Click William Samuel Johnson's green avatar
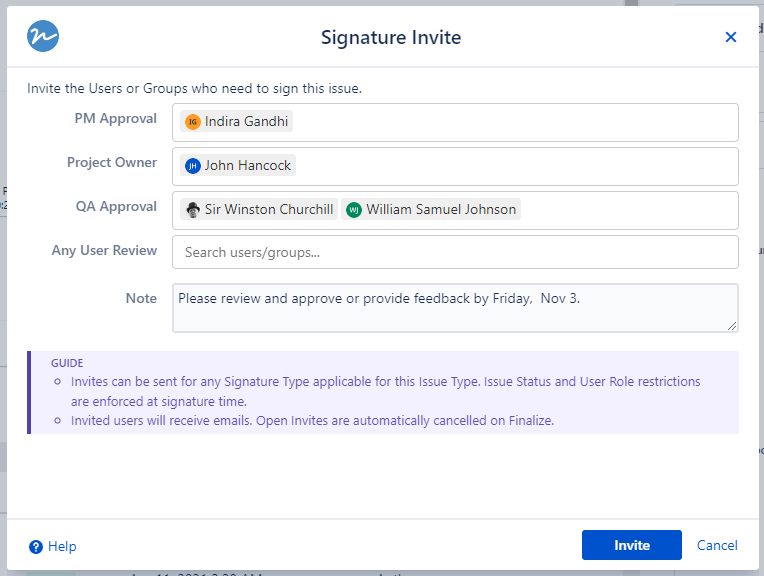Image resolution: width=764 pixels, height=576 pixels. [x=354, y=210]
